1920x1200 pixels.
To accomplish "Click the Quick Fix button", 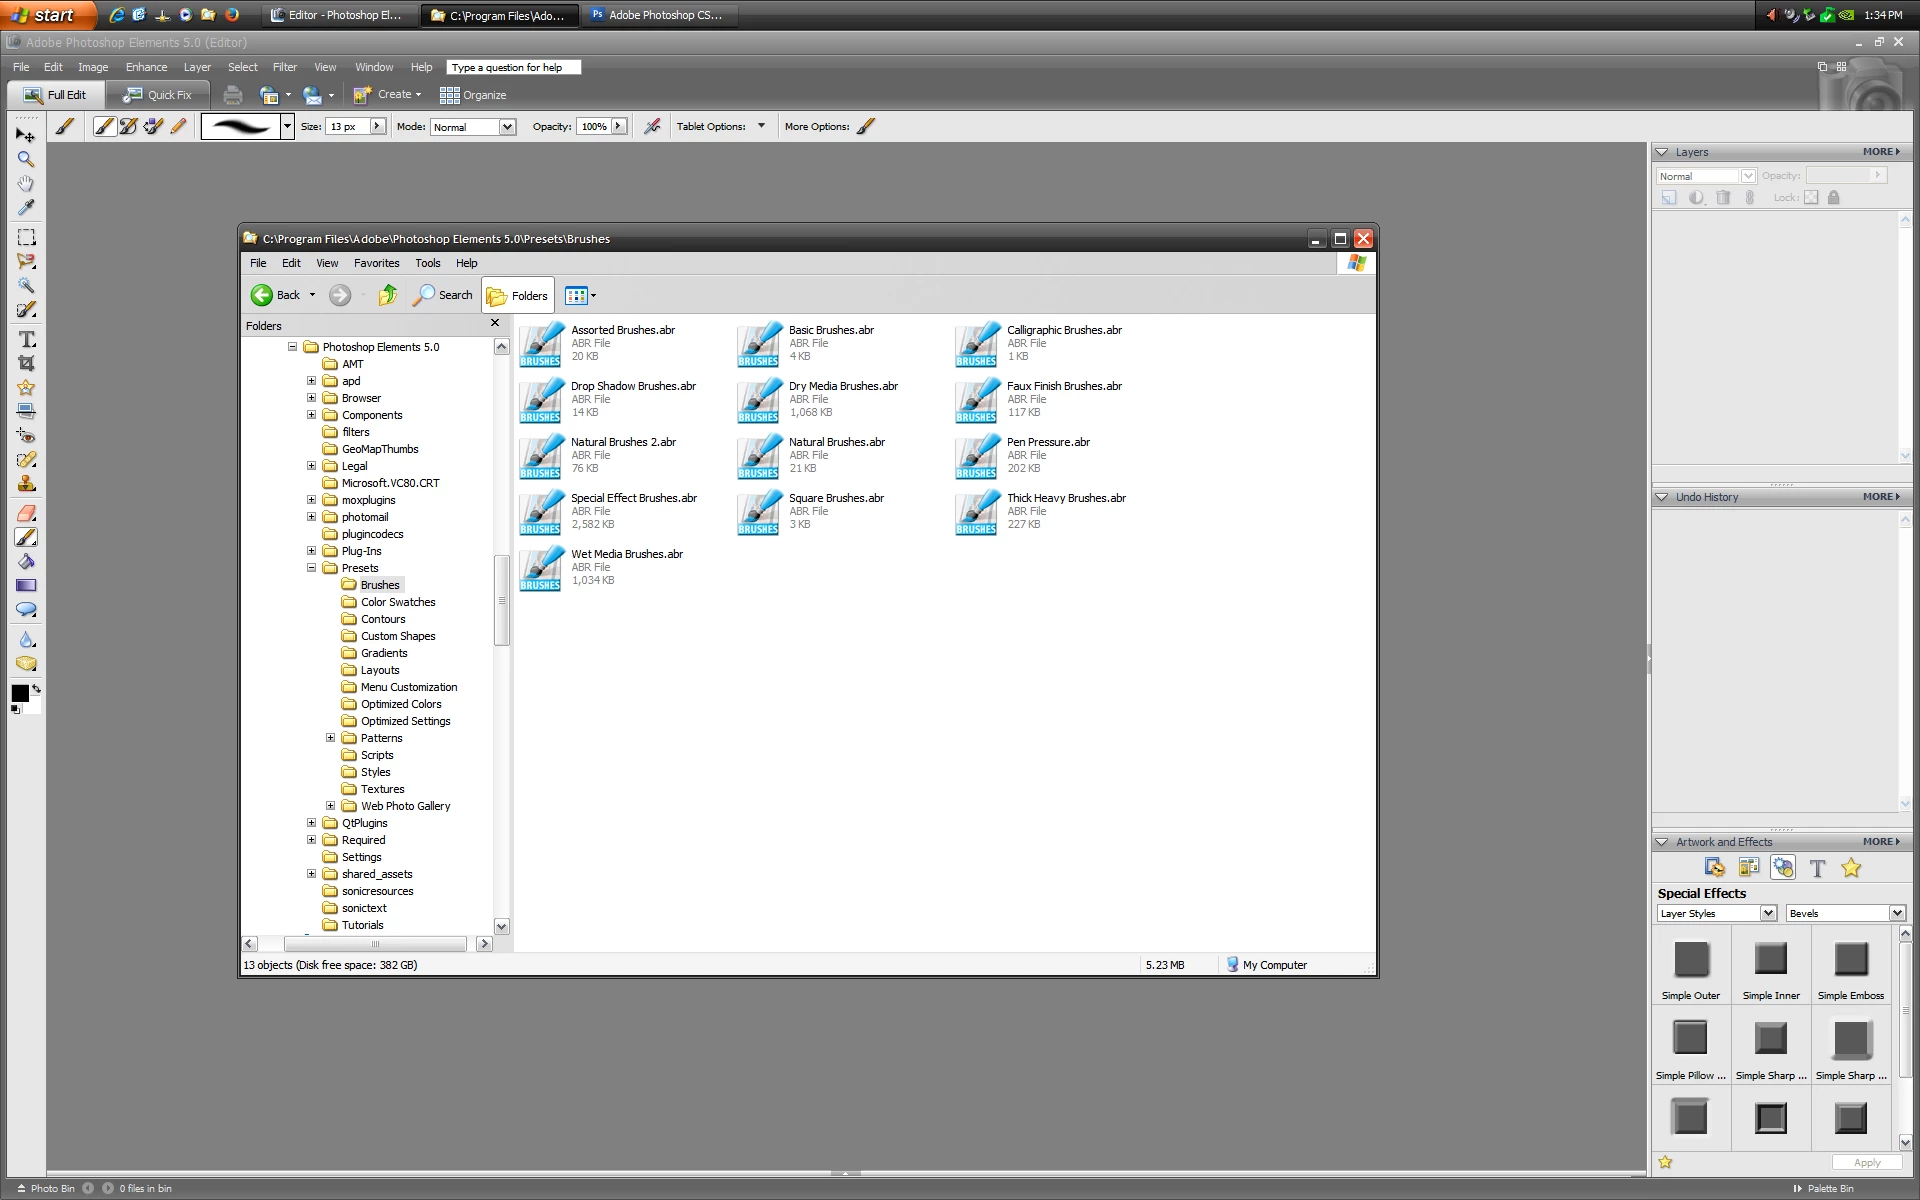I will 157,95.
